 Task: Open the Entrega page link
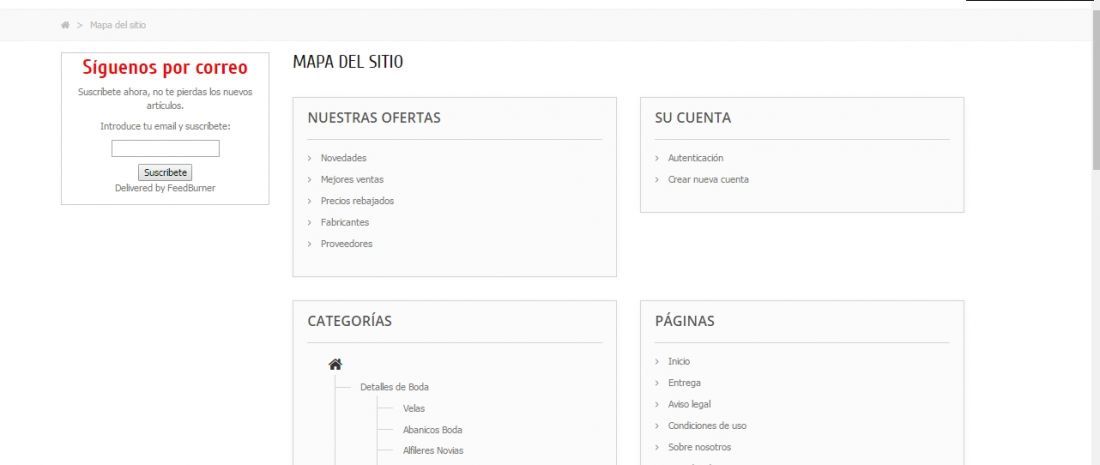[684, 383]
